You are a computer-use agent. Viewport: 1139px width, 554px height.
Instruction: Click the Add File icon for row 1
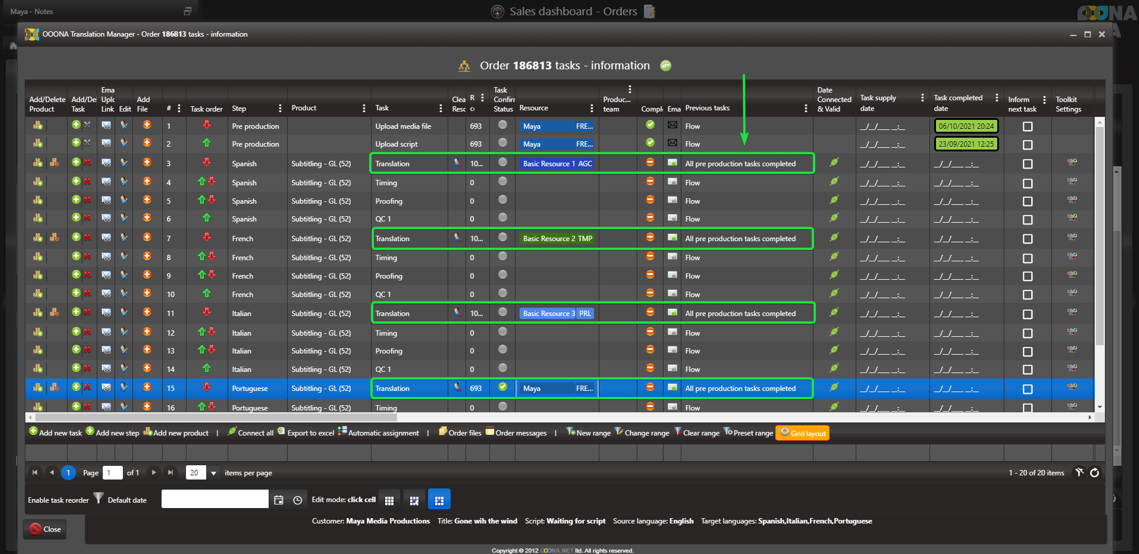(146, 126)
